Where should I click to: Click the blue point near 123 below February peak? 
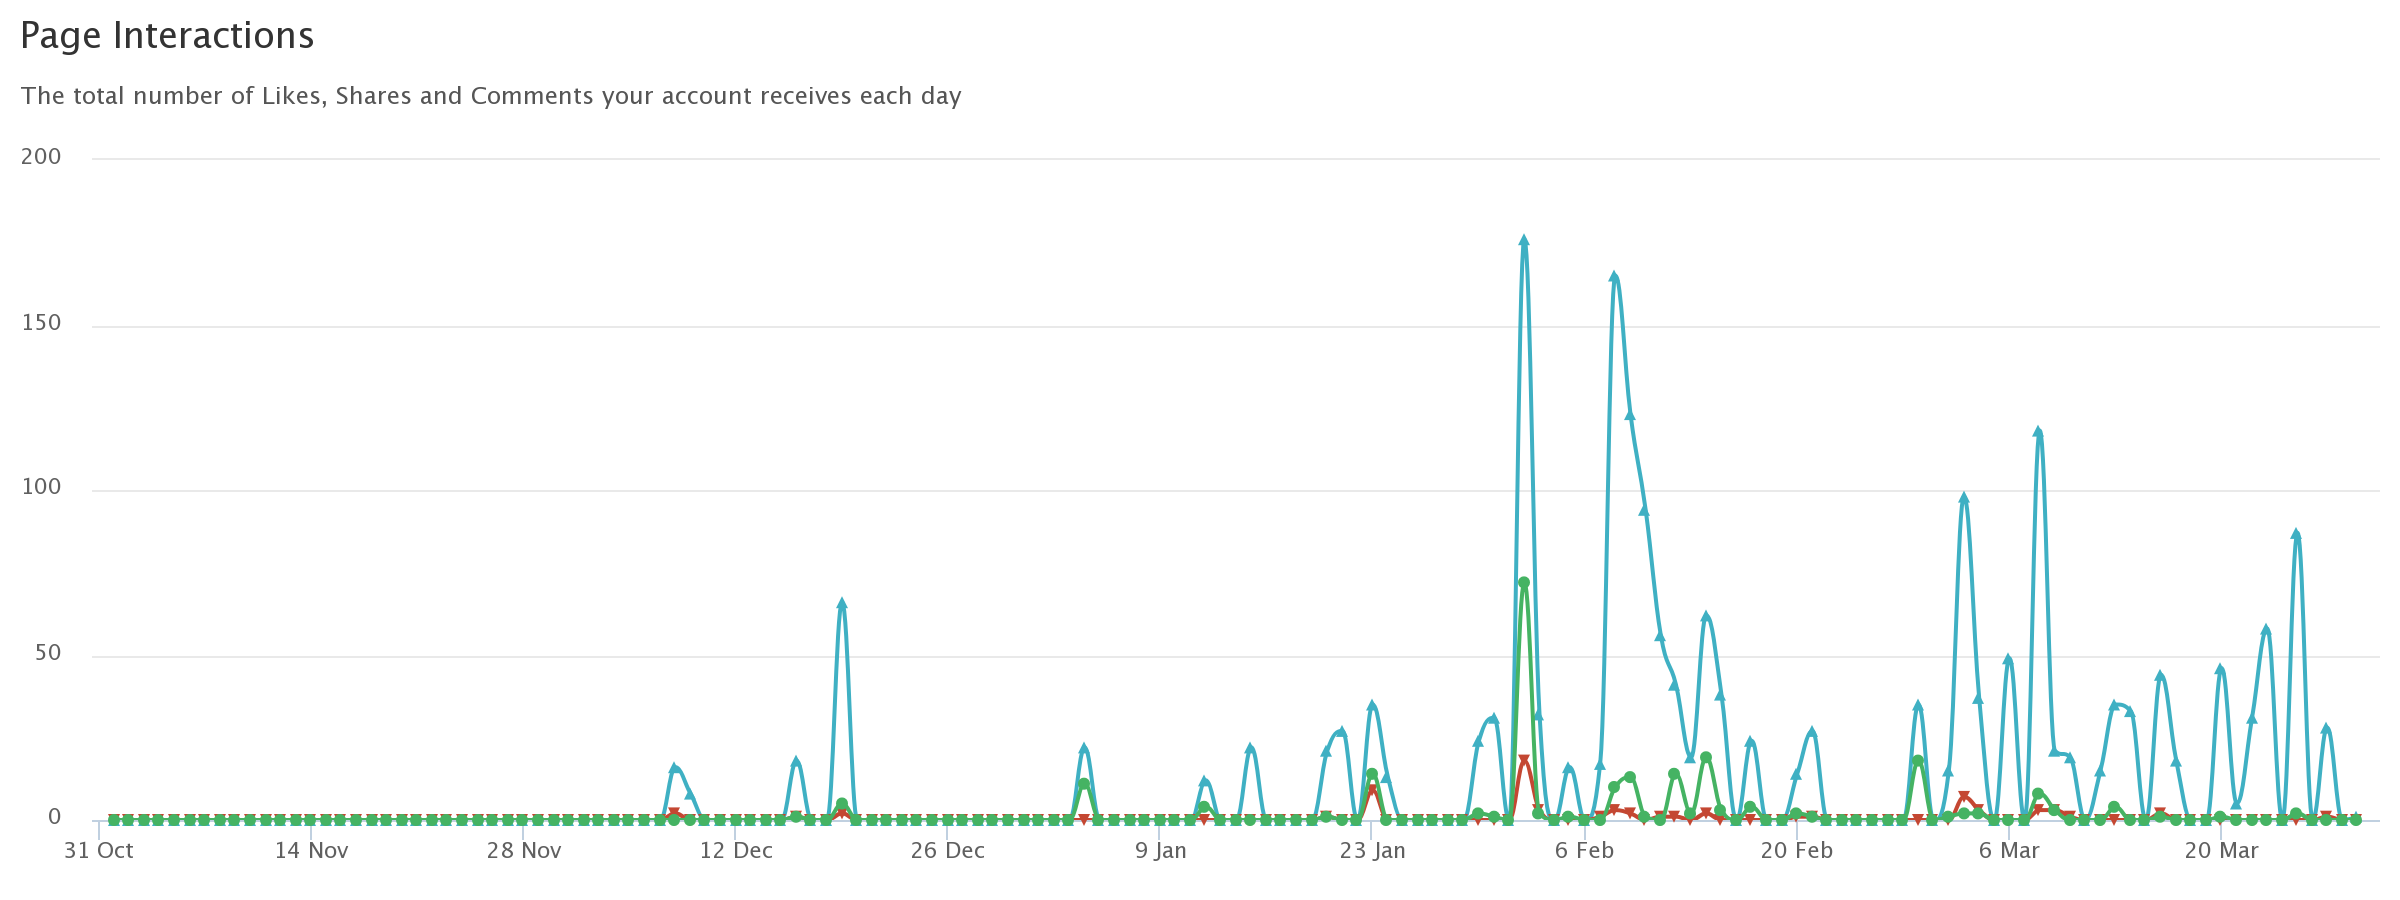[x=1630, y=416]
